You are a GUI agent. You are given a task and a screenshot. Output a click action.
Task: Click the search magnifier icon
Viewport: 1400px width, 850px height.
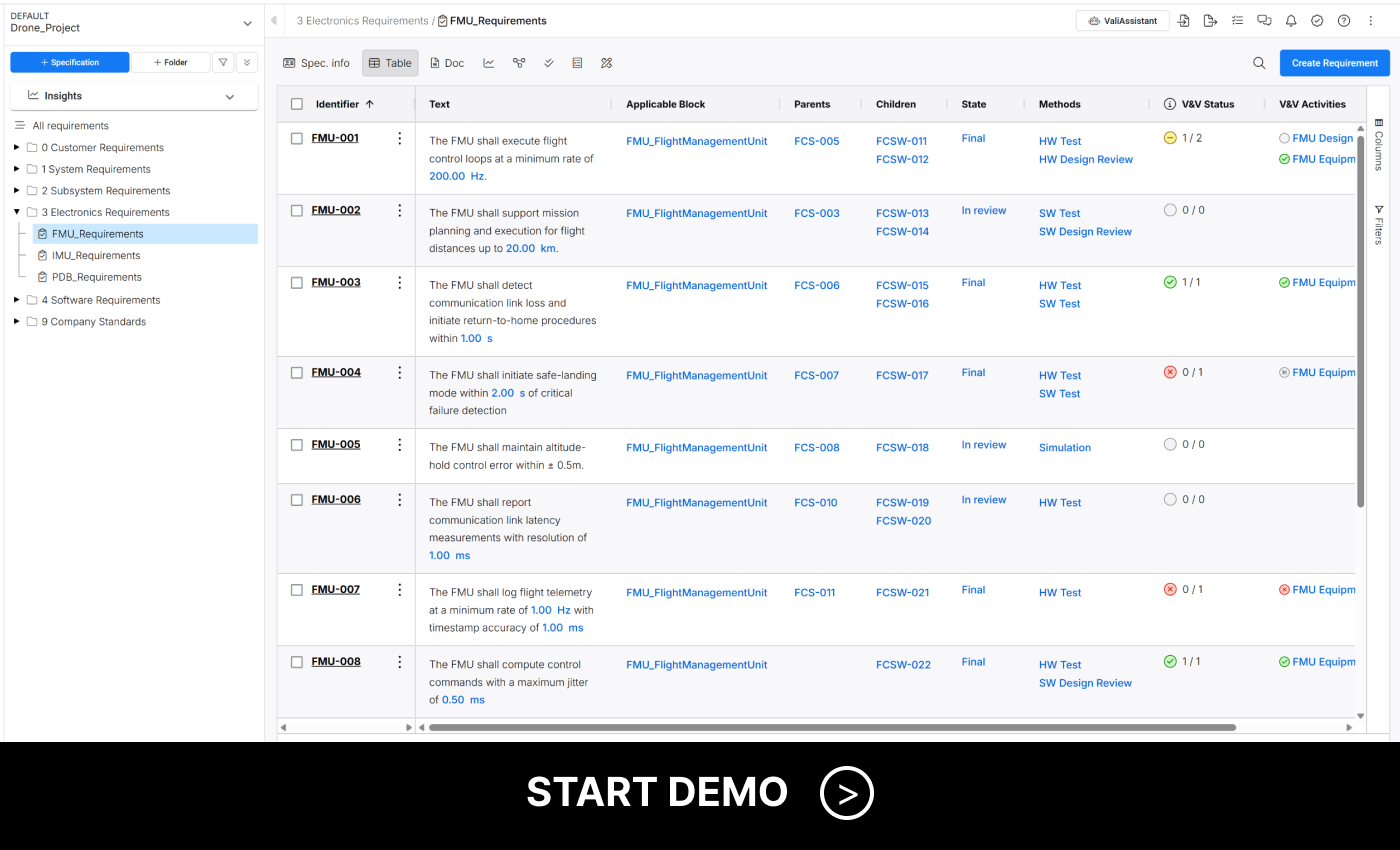pos(1259,63)
